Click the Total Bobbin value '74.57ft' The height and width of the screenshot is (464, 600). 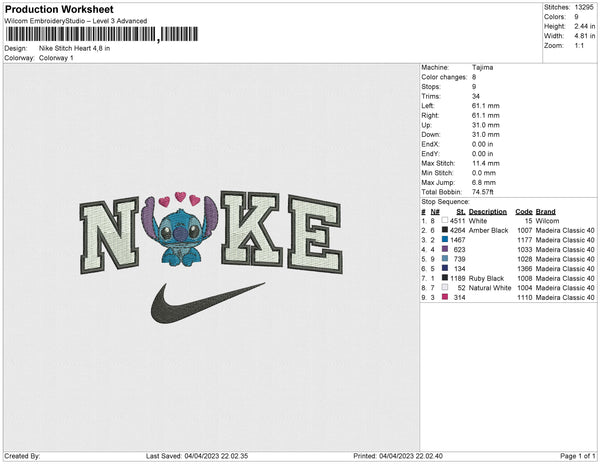pos(483,192)
